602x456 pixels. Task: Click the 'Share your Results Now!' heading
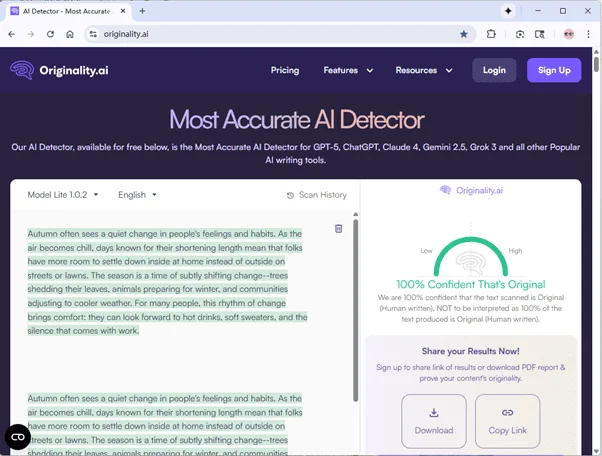470,351
